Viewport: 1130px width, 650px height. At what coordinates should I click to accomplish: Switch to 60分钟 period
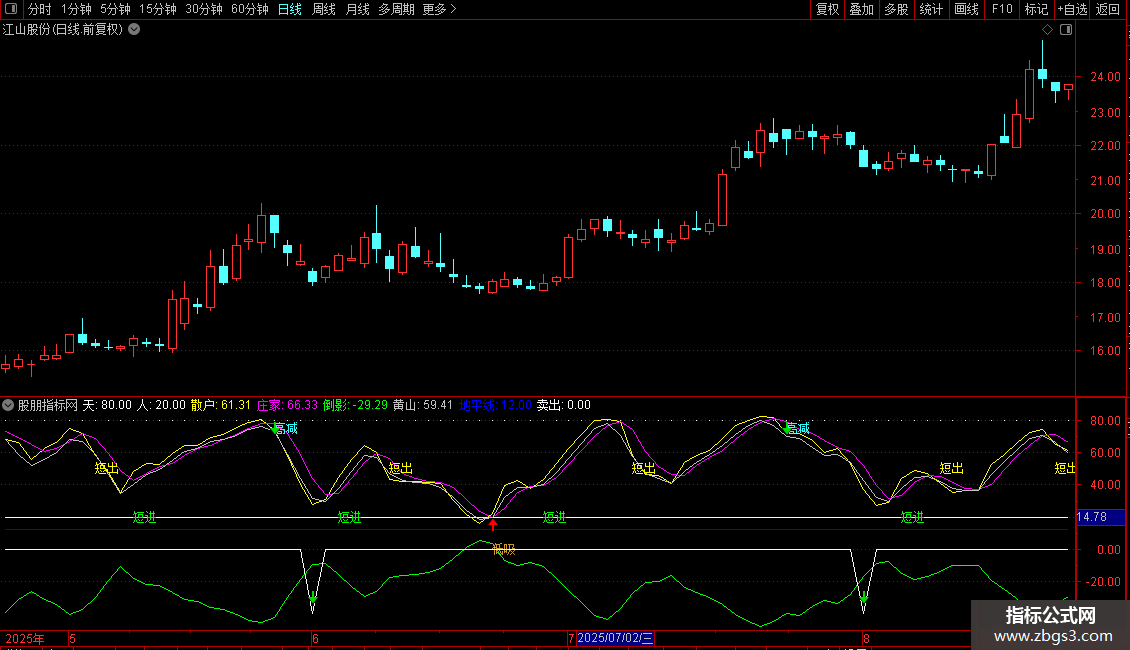[x=249, y=10]
